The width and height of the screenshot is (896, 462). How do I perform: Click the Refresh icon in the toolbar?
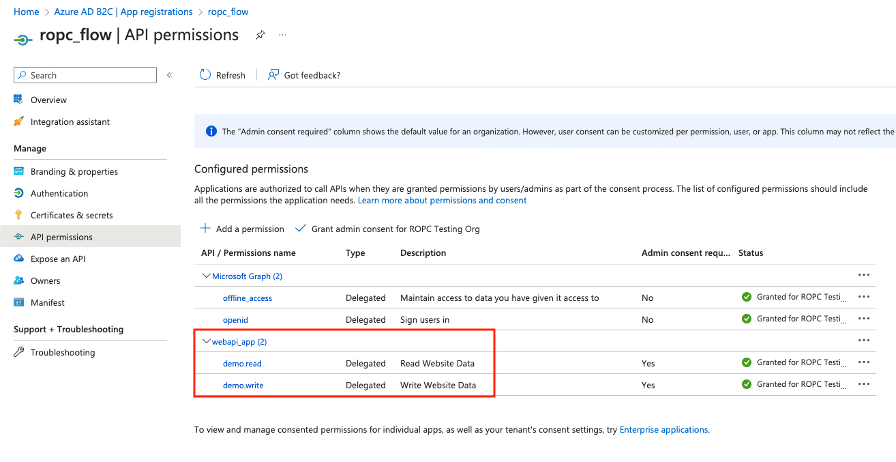pos(205,75)
